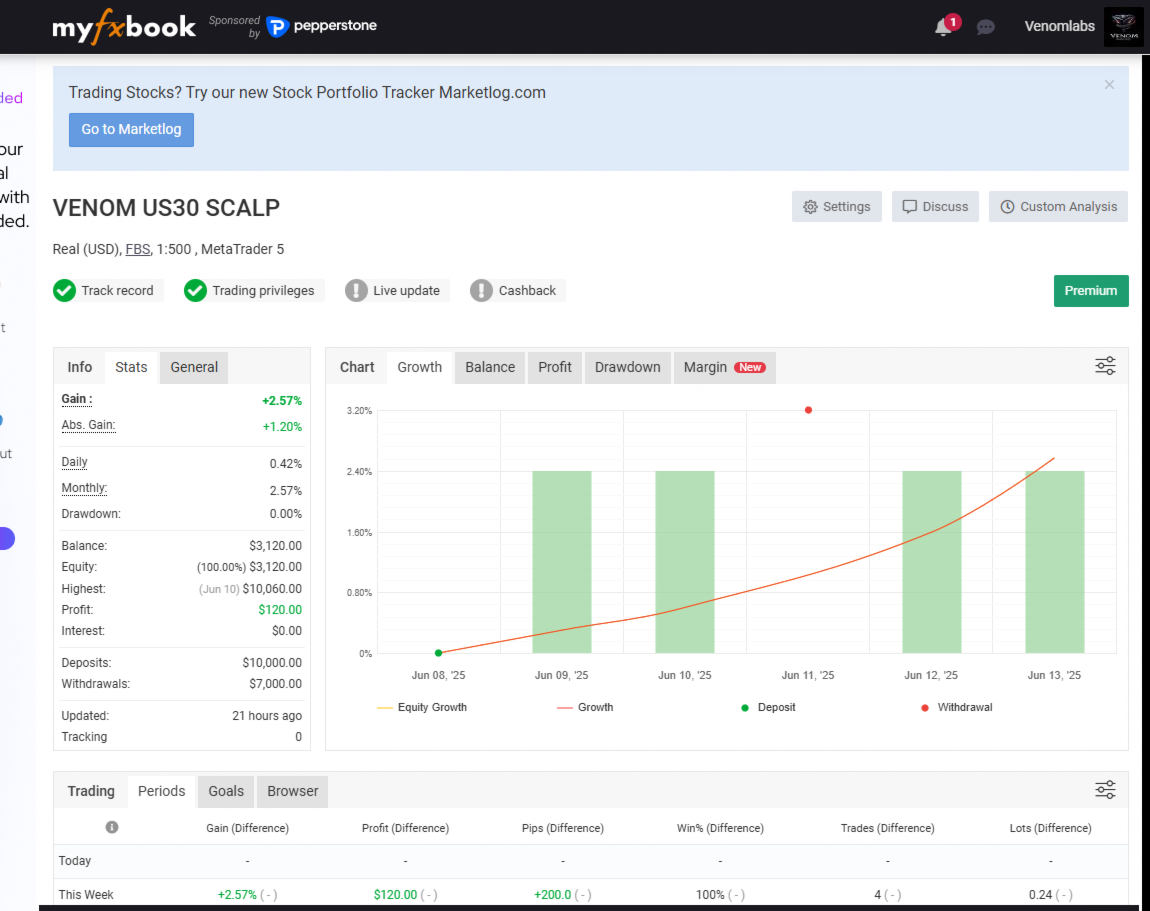Switch to the Drawdown chart tab
The width and height of the screenshot is (1150, 911).
[x=627, y=367]
